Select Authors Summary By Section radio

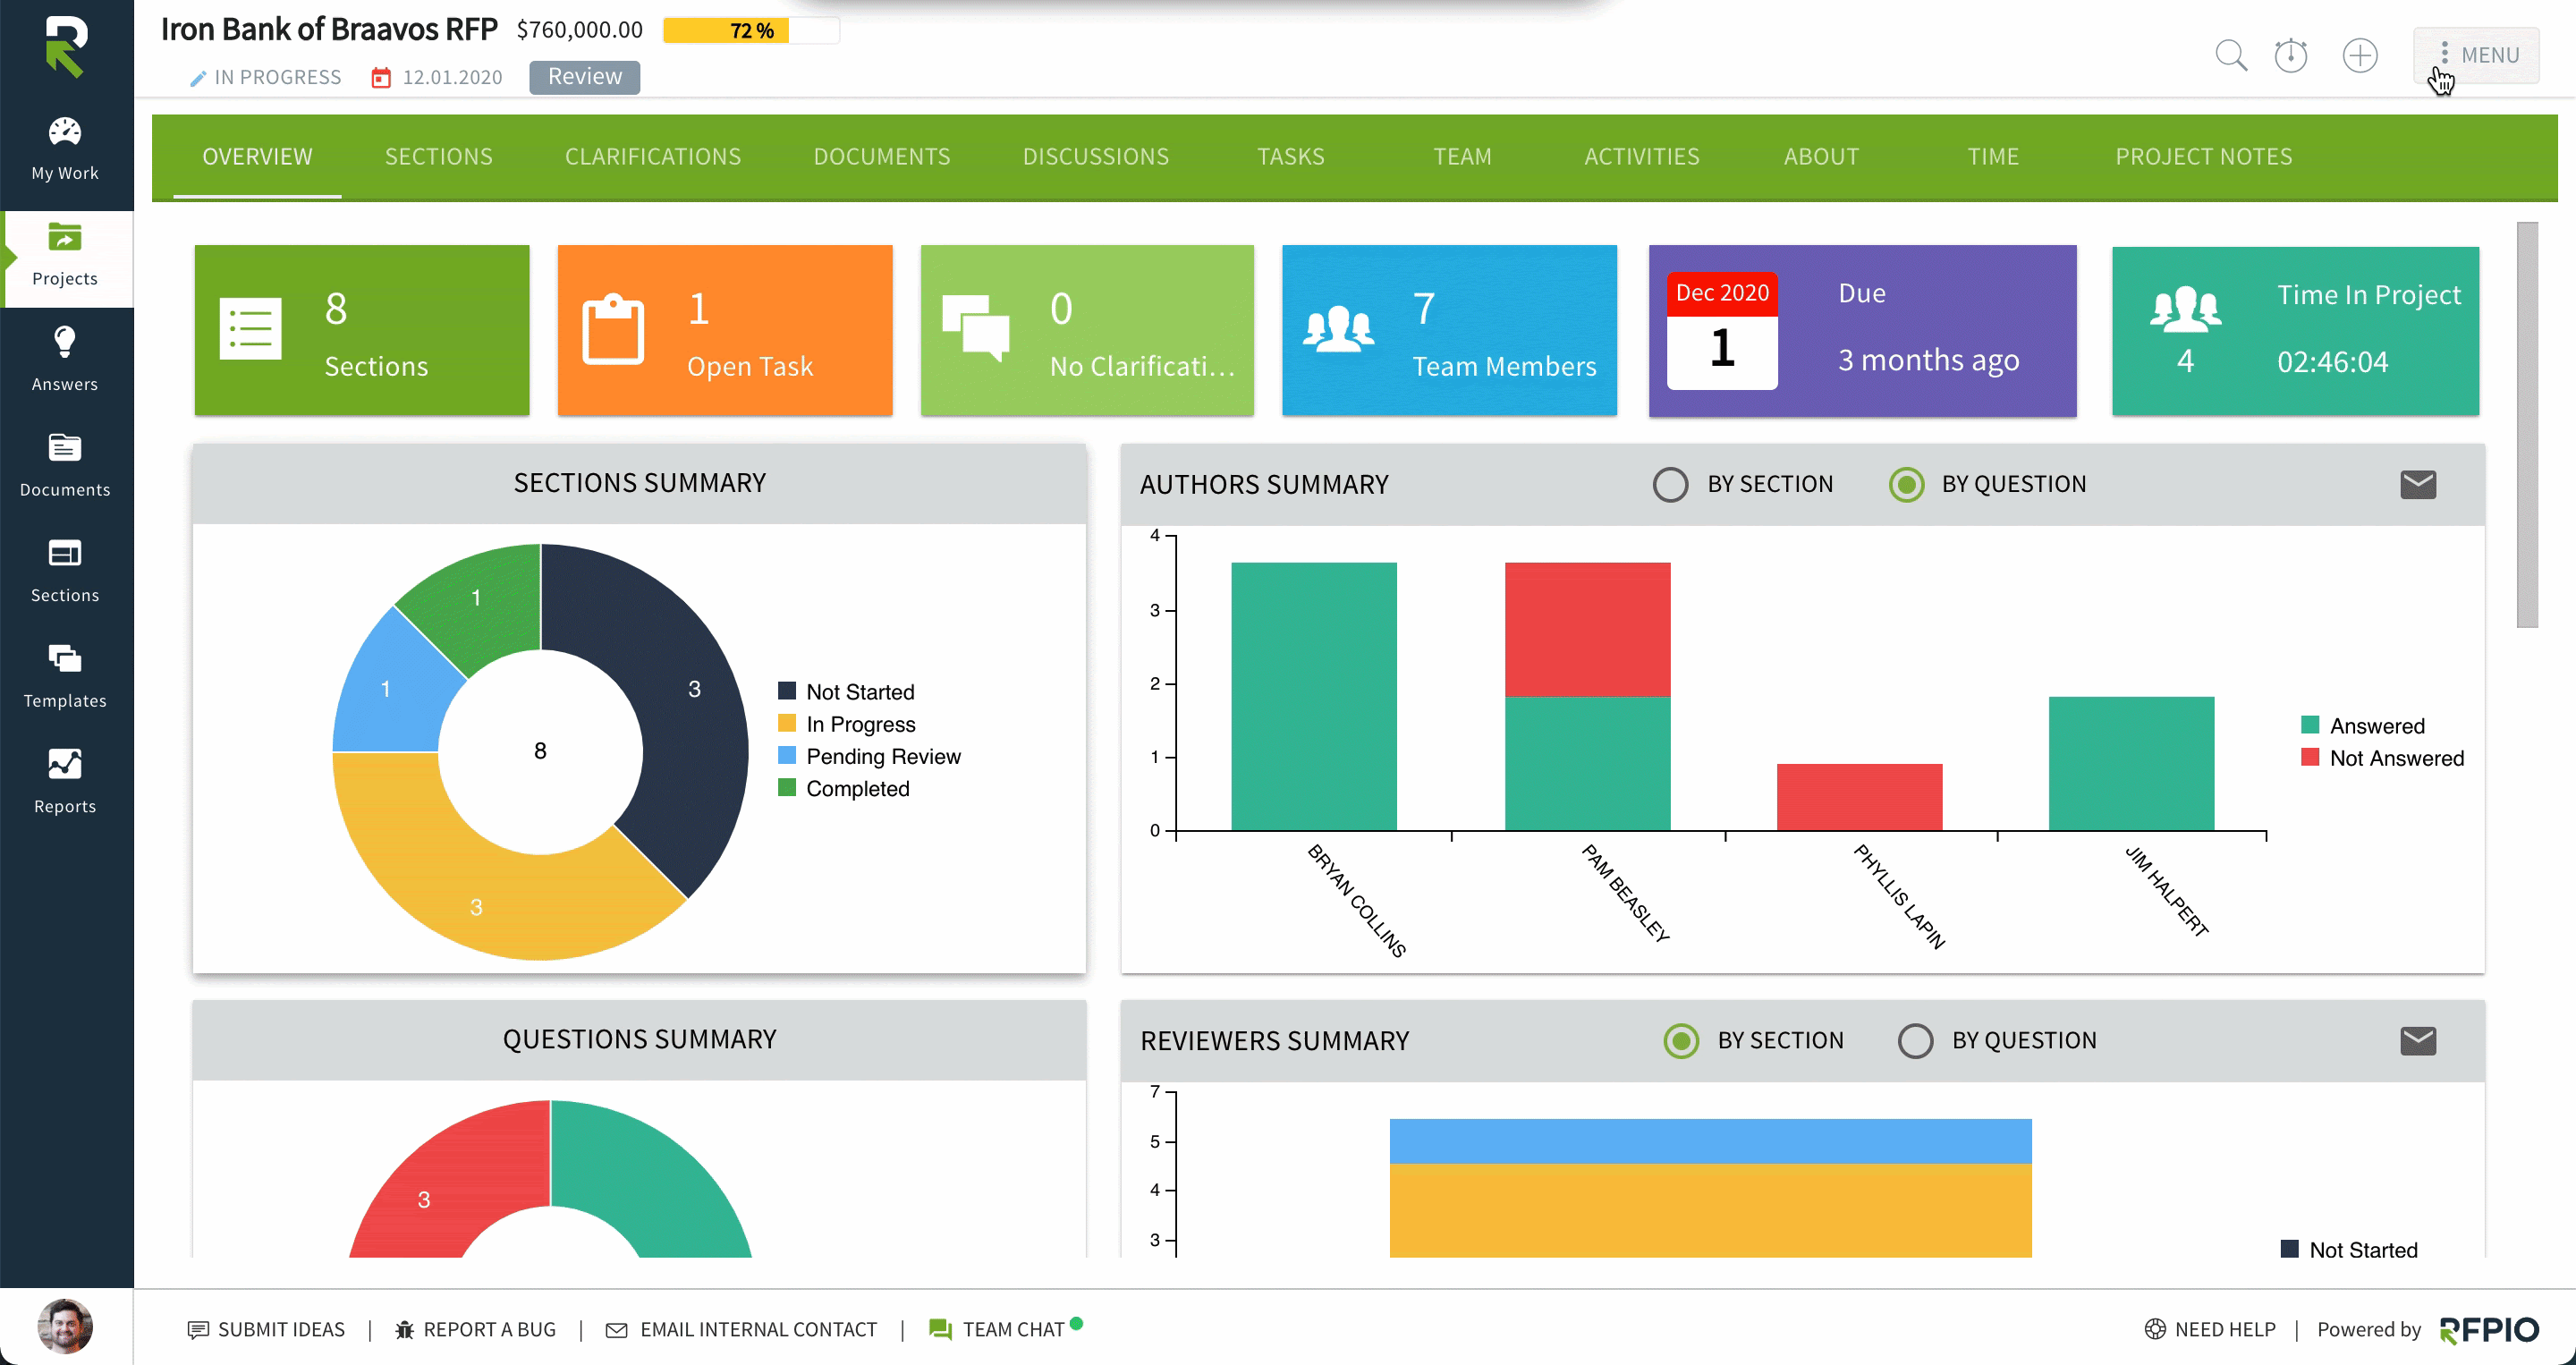(1670, 485)
